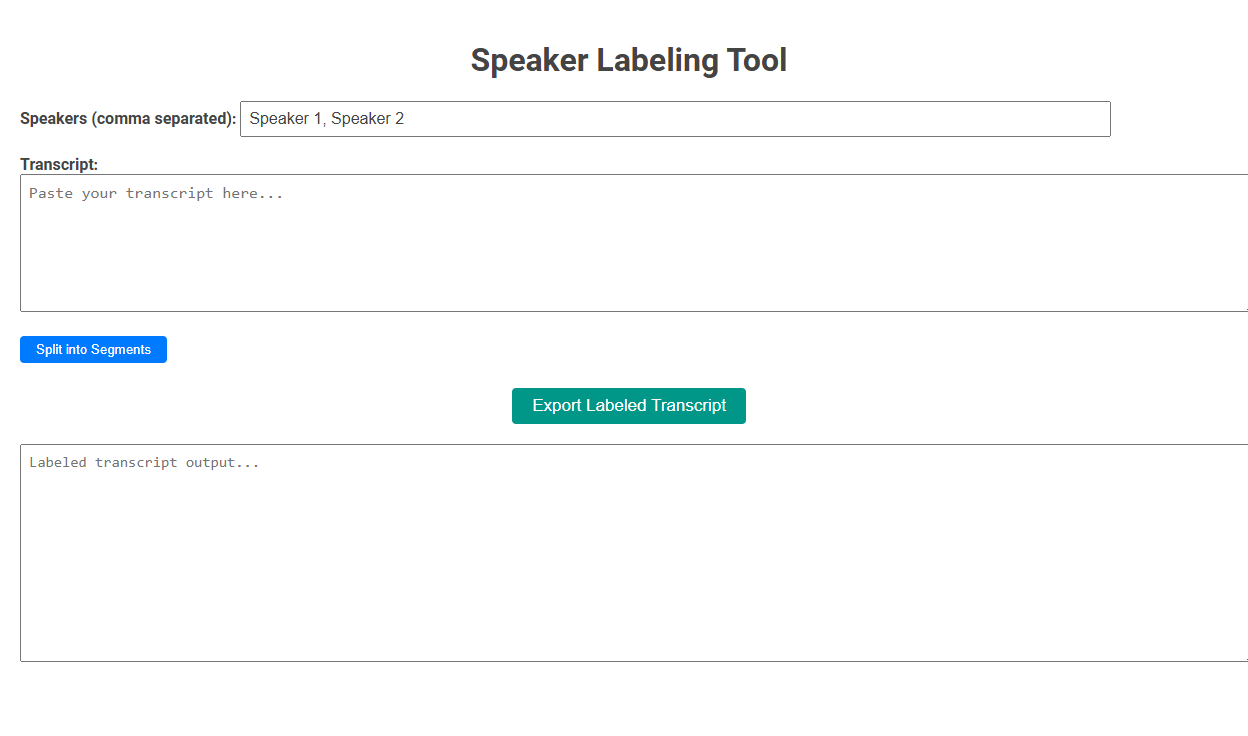Click the Speakers label text
Viewport: 1248px width, 736px height.
pos(127,118)
